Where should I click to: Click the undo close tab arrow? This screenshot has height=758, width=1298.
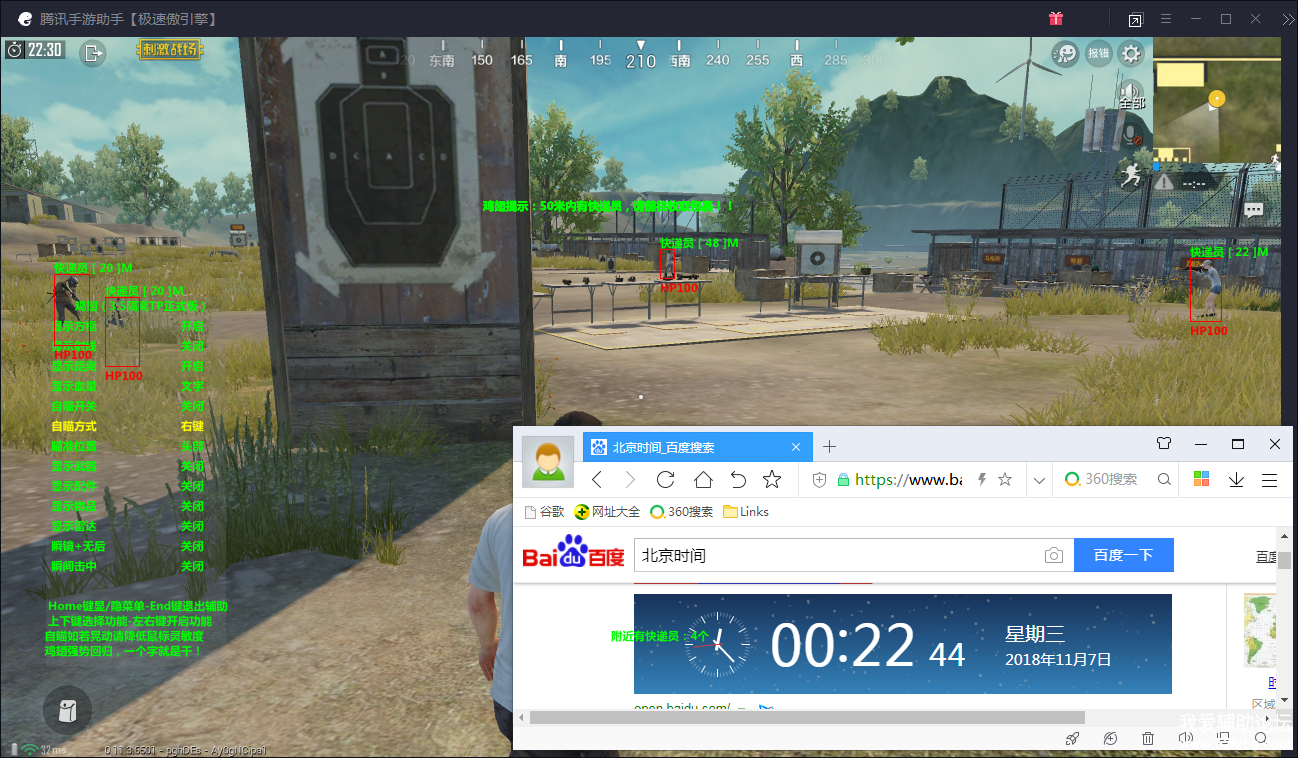738,480
